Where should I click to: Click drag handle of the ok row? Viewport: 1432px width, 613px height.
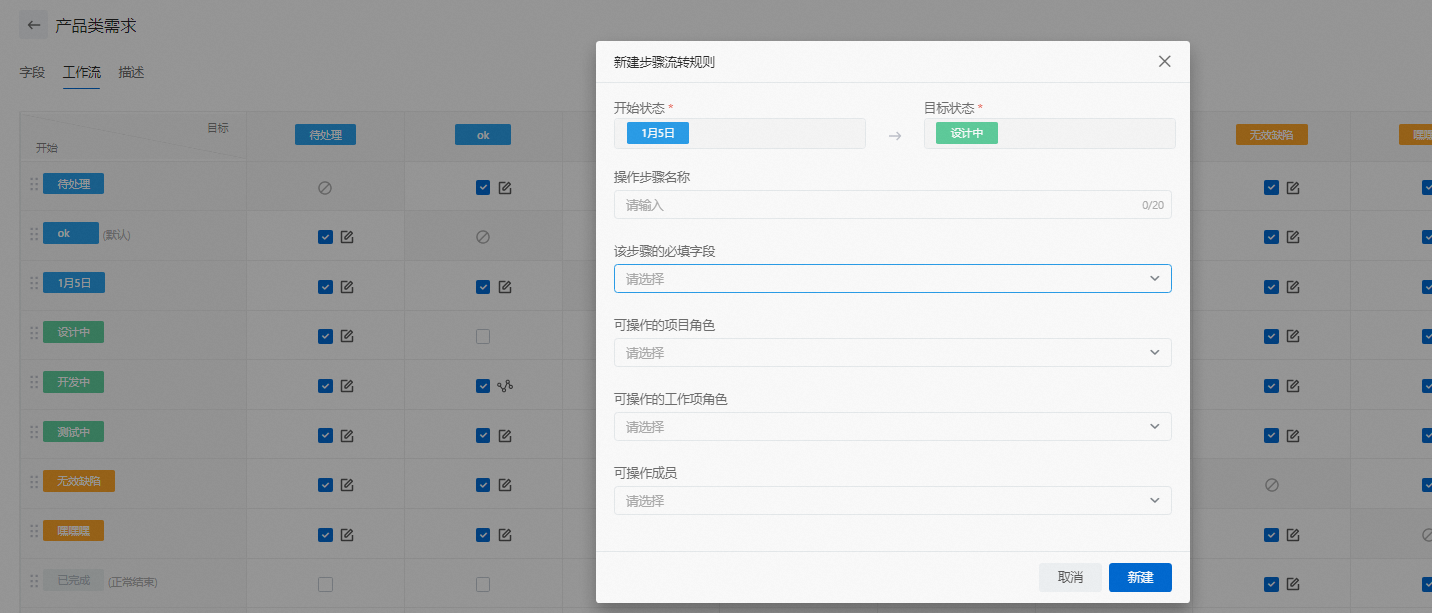click(x=34, y=233)
